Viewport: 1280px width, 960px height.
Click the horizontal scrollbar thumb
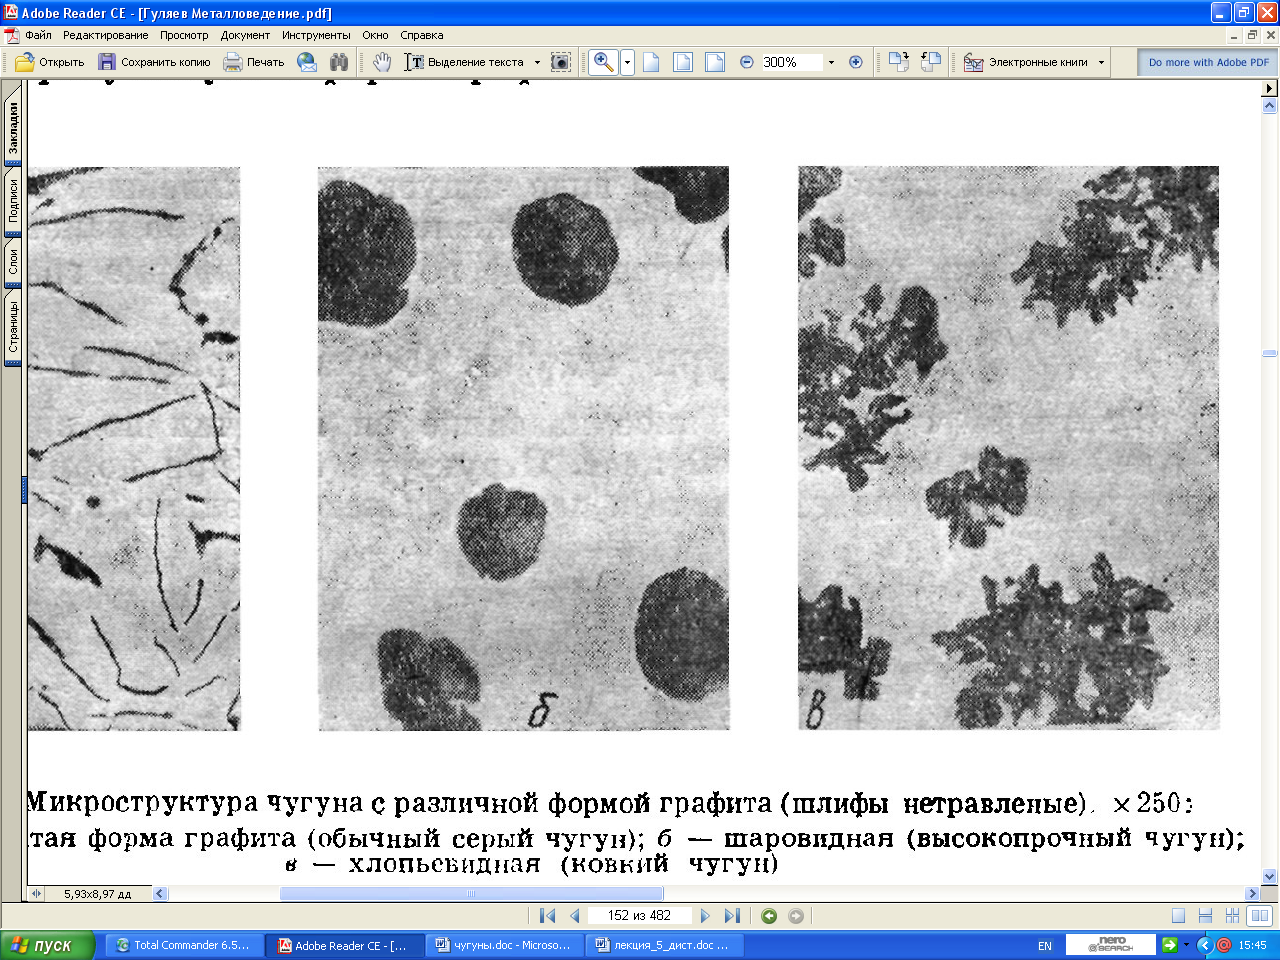coord(471,894)
